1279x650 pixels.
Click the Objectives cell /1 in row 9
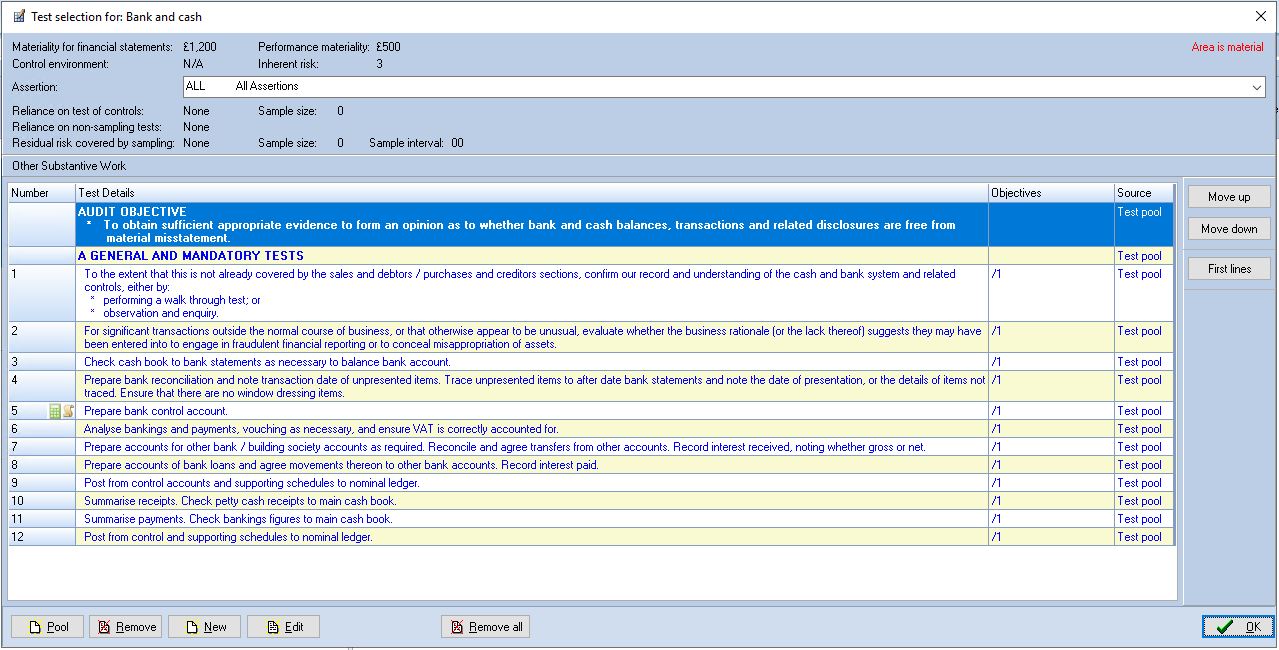[1051, 483]
